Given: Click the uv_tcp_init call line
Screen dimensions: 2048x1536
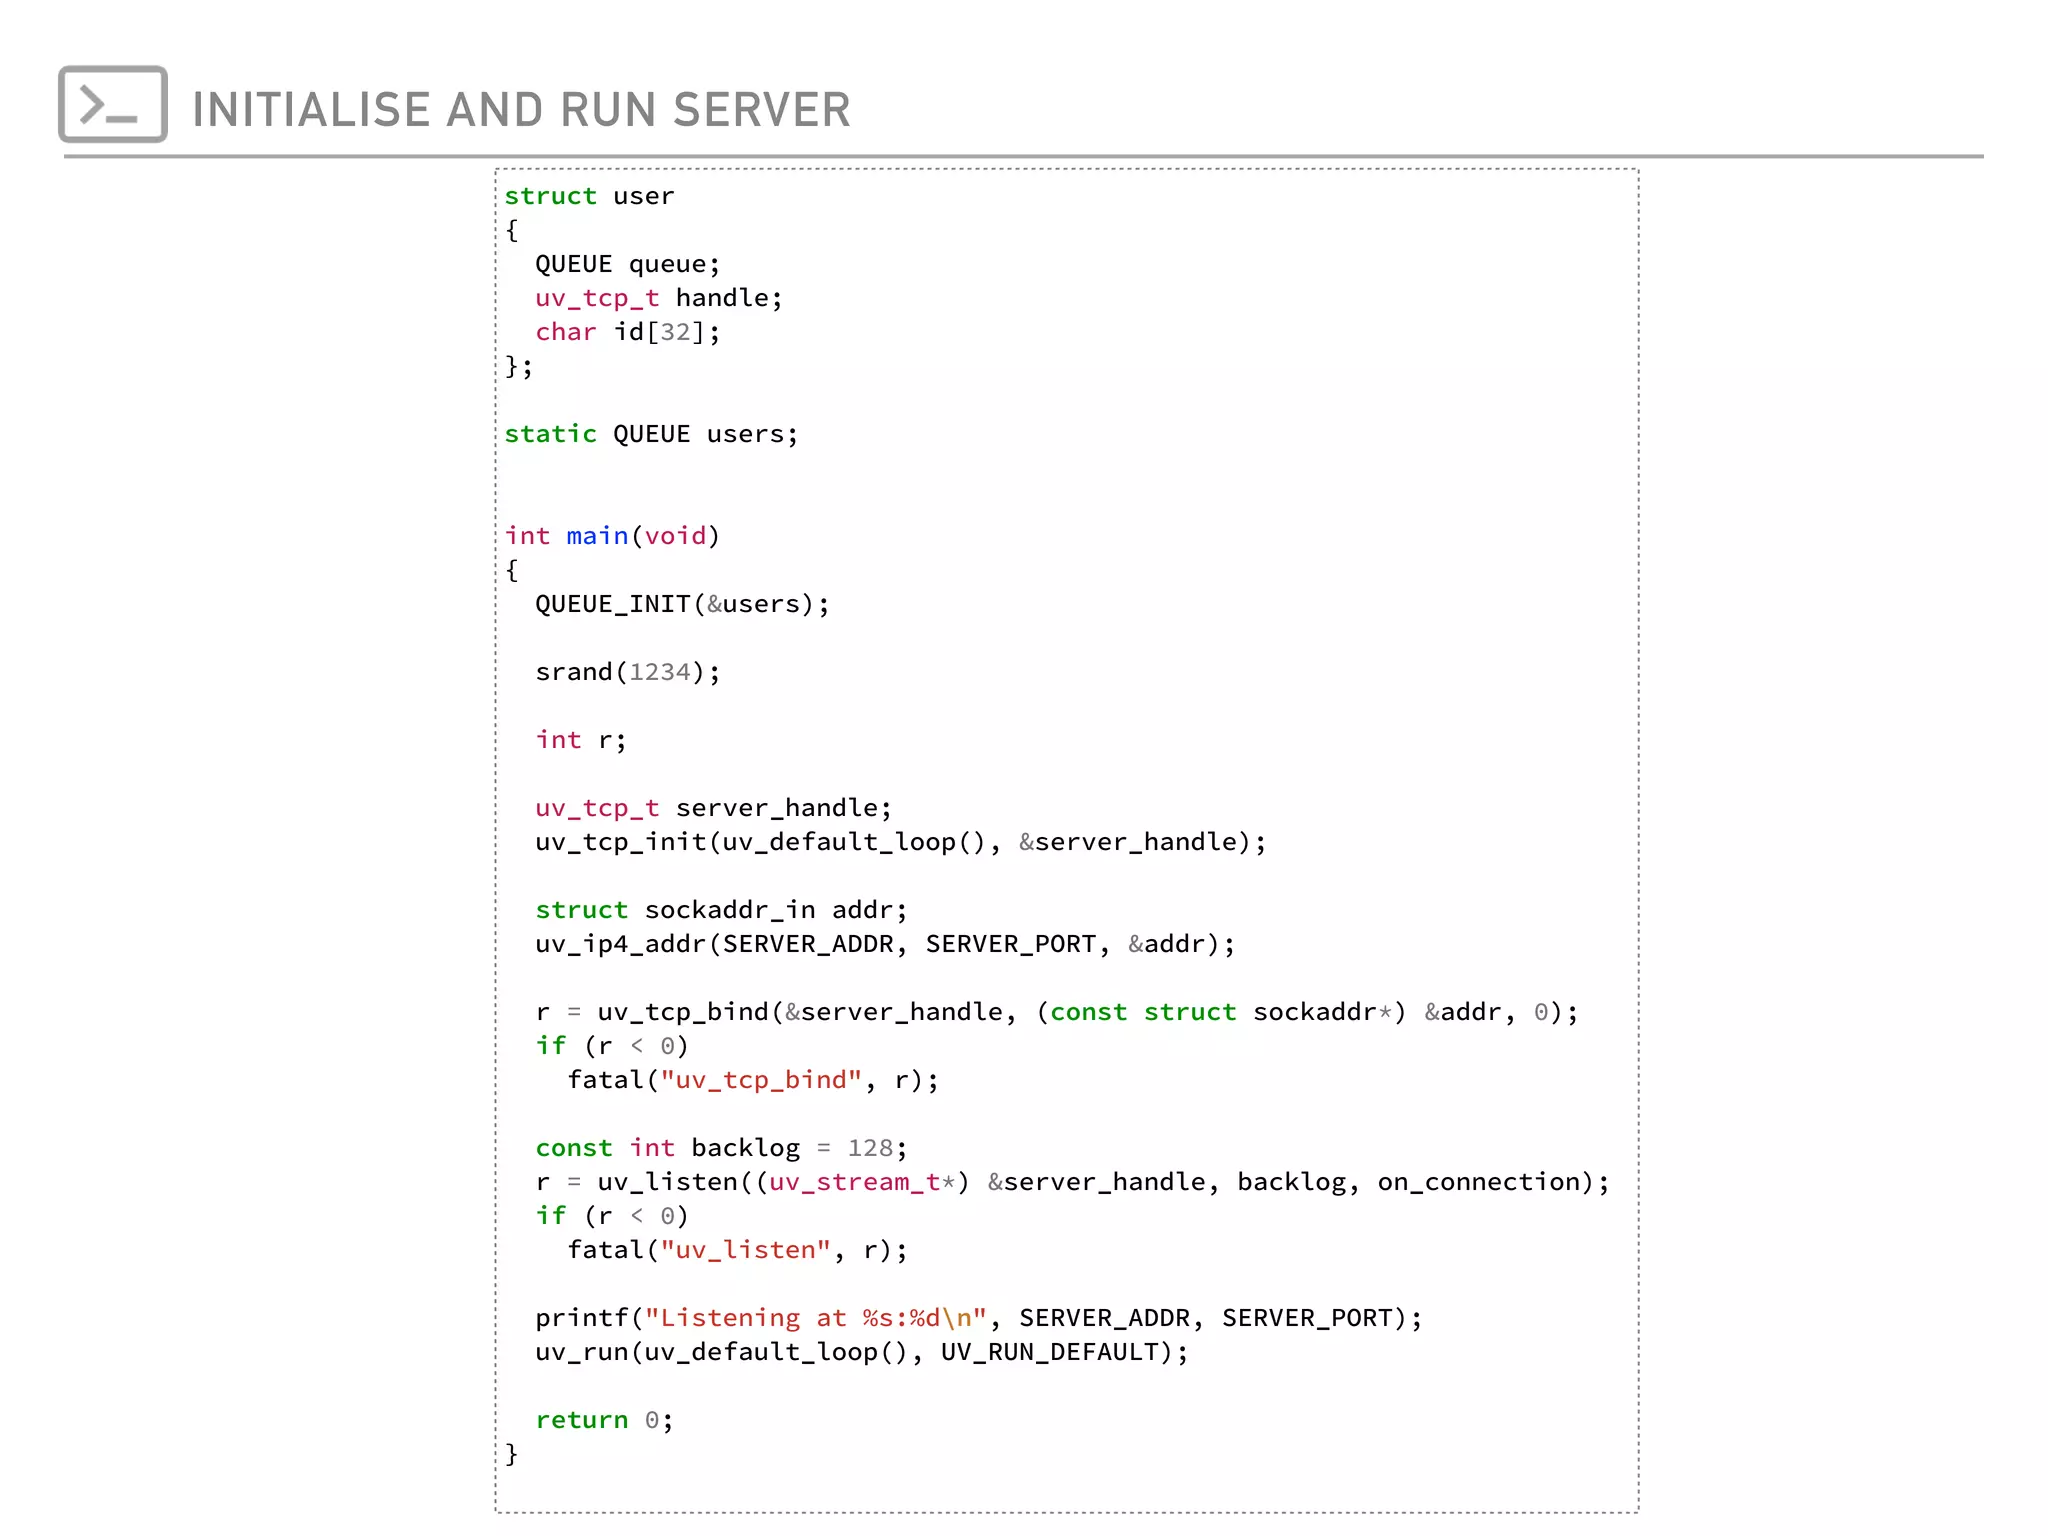Looking at the screenshot, I should (x=900, y=842).
